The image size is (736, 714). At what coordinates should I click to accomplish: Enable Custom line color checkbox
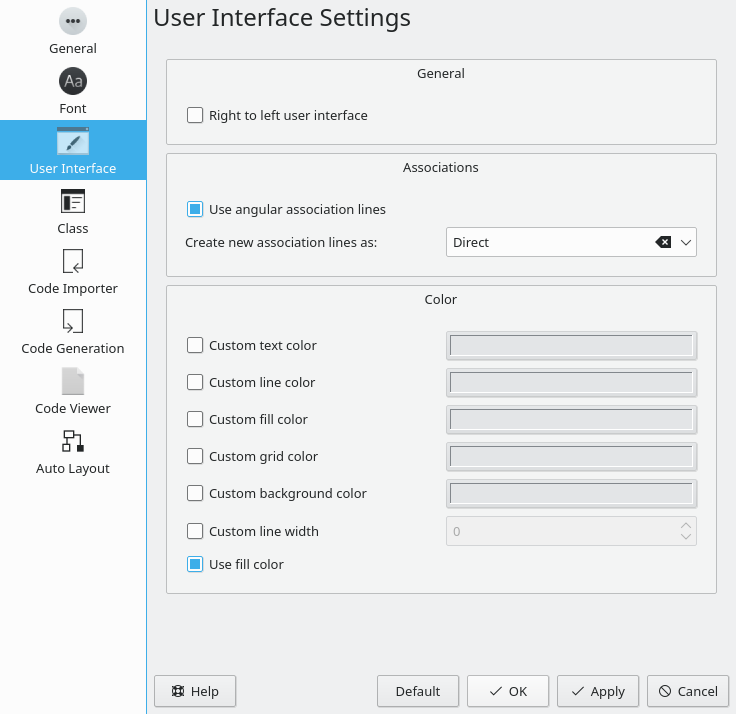[195, 382]
